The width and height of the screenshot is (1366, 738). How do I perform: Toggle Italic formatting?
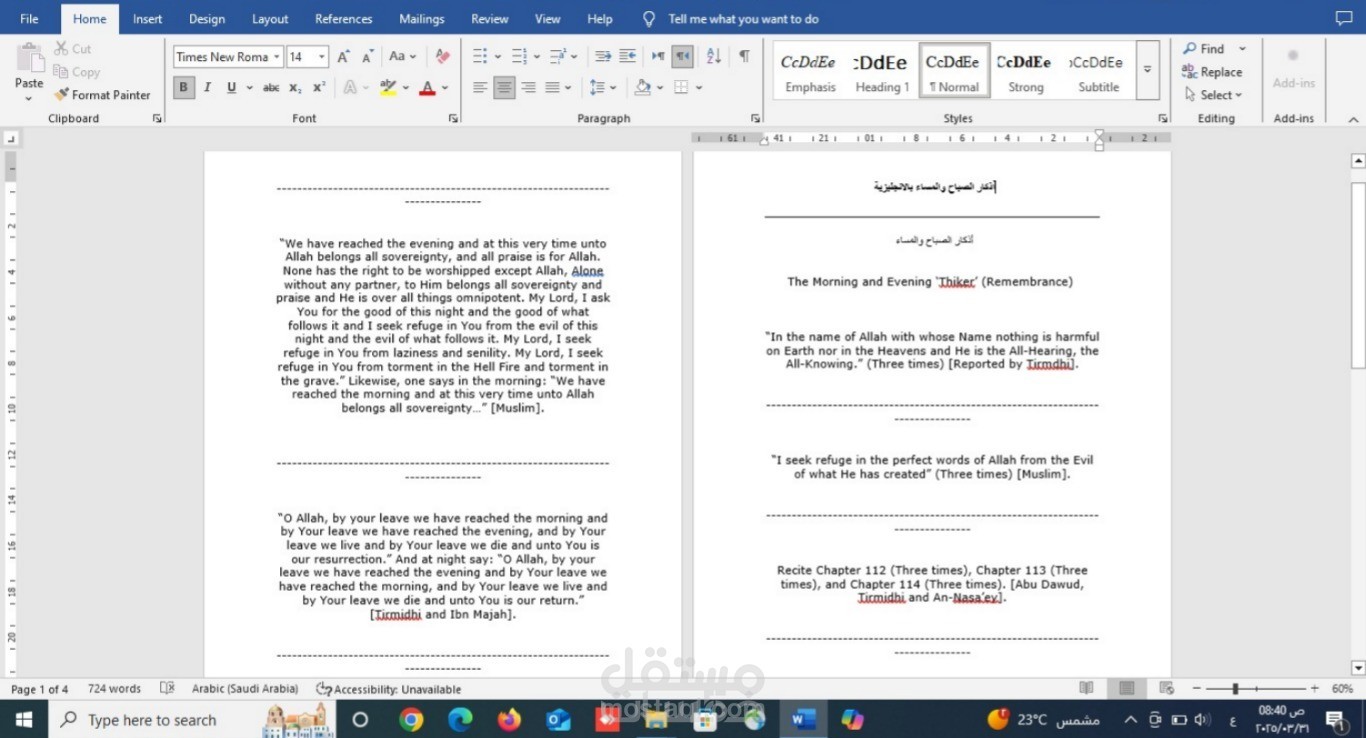coord(208,88)
